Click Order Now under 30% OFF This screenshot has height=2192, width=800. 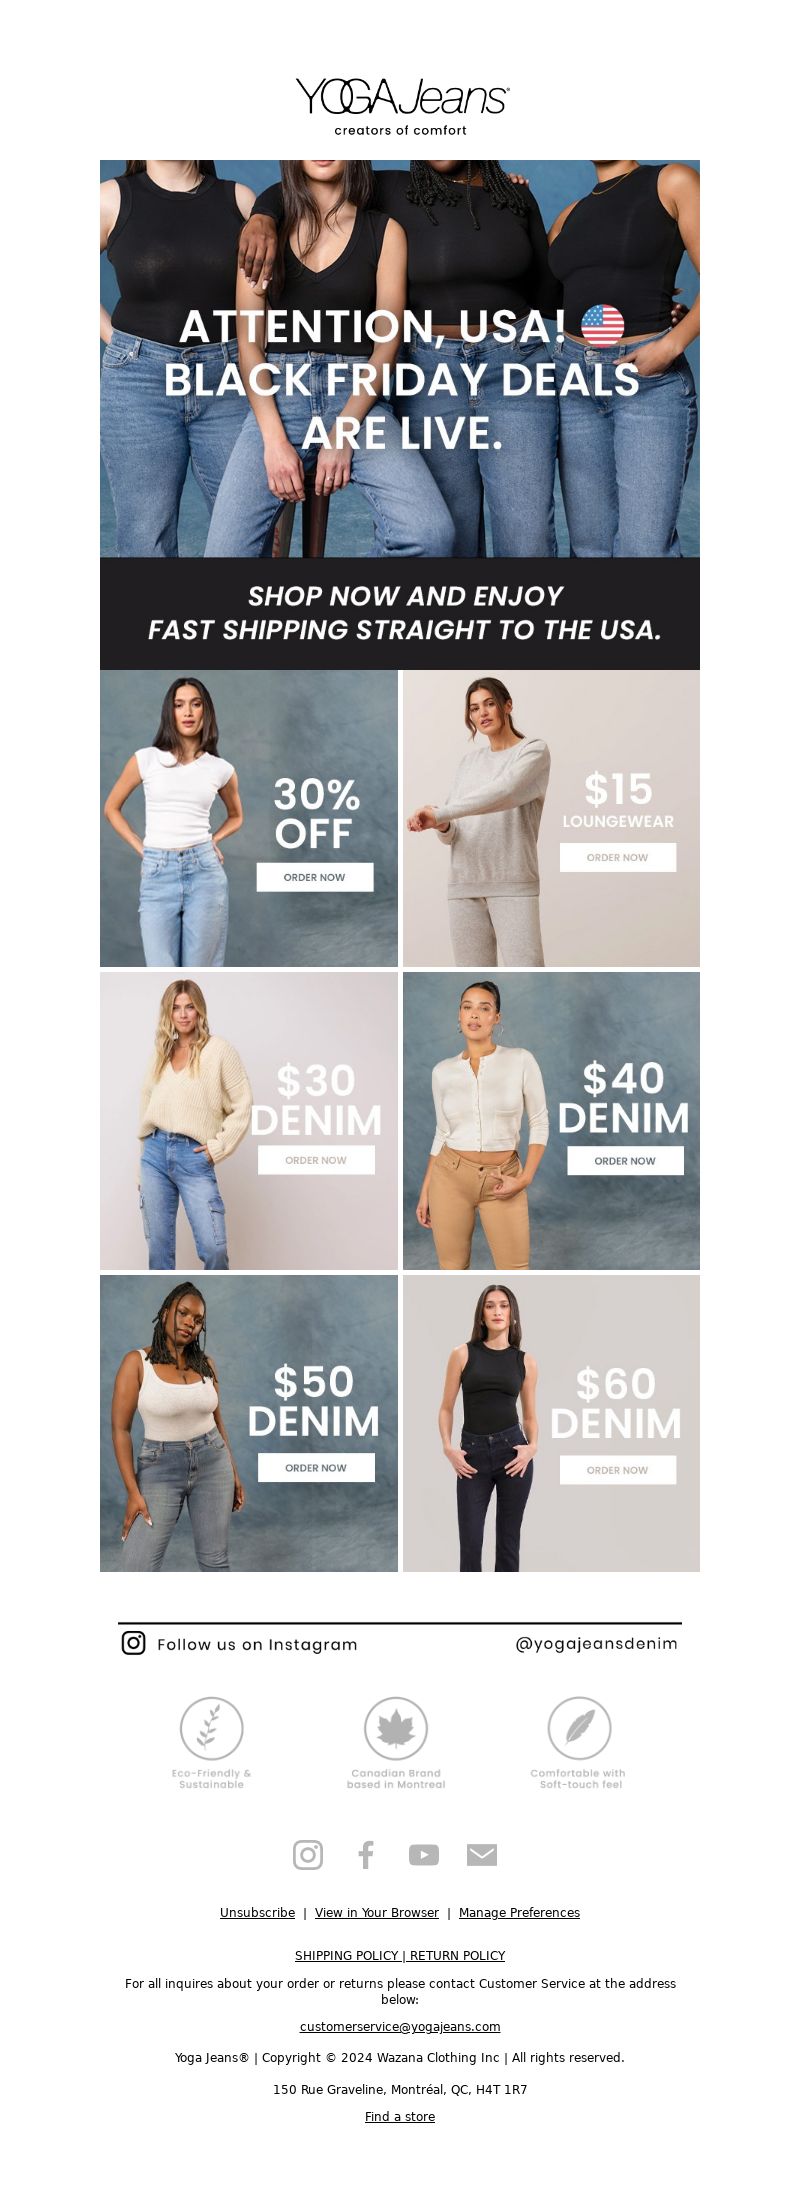pos(315,877)
